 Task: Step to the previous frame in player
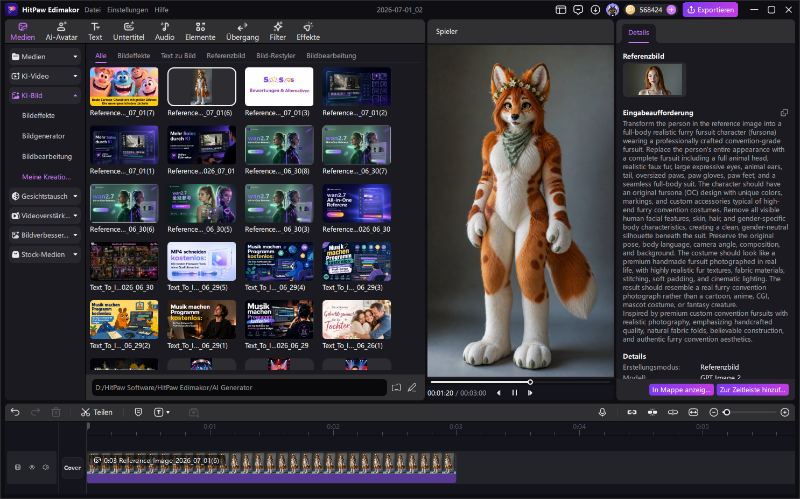498,393
